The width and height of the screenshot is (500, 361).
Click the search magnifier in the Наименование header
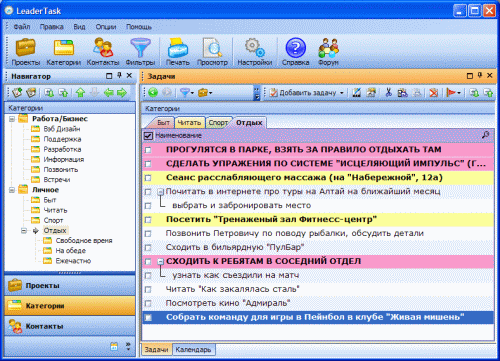coord(486,135)
